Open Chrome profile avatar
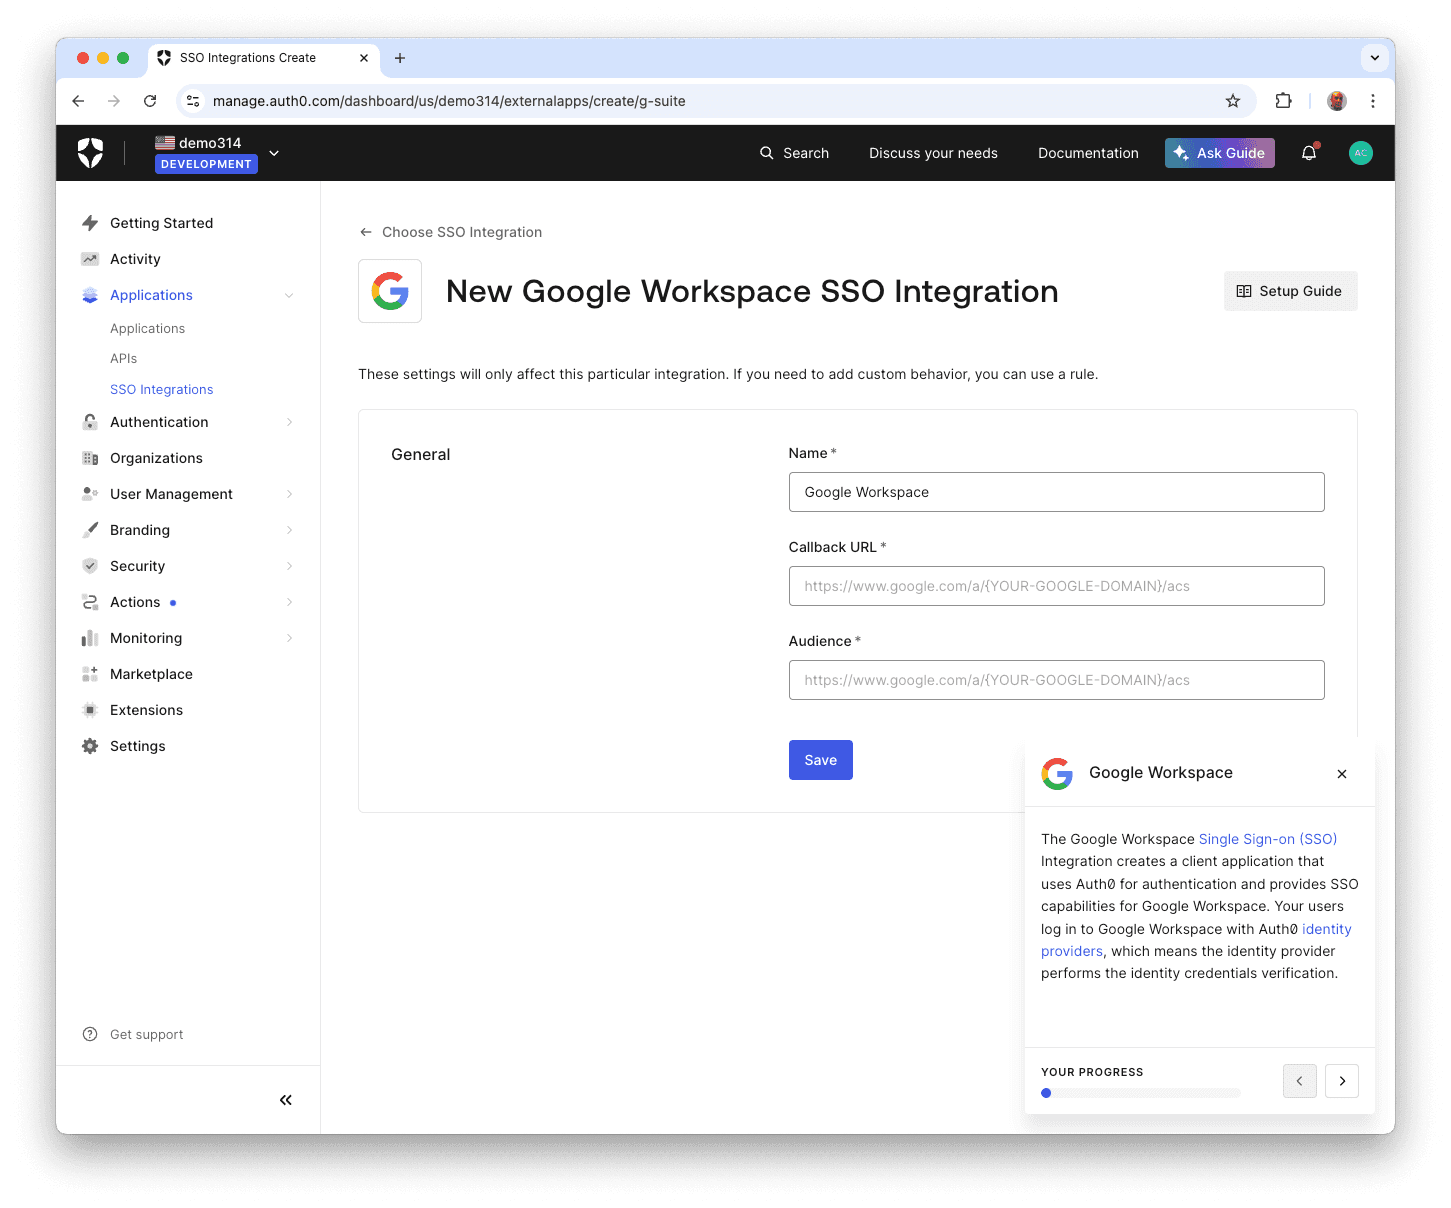The height and width of the screenshot is (1208, 1451). pyautogui.click(x=1337, y=101)
